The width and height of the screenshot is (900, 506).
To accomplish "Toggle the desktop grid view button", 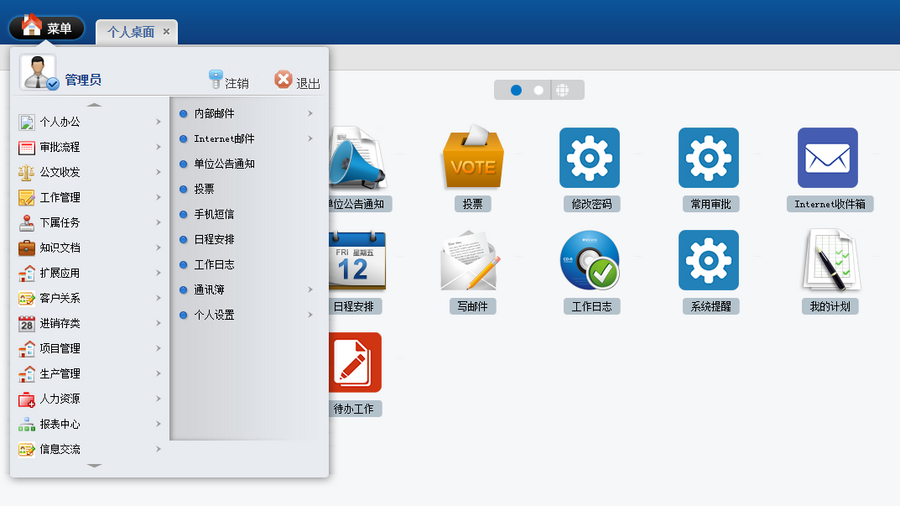I will [562, 90].
